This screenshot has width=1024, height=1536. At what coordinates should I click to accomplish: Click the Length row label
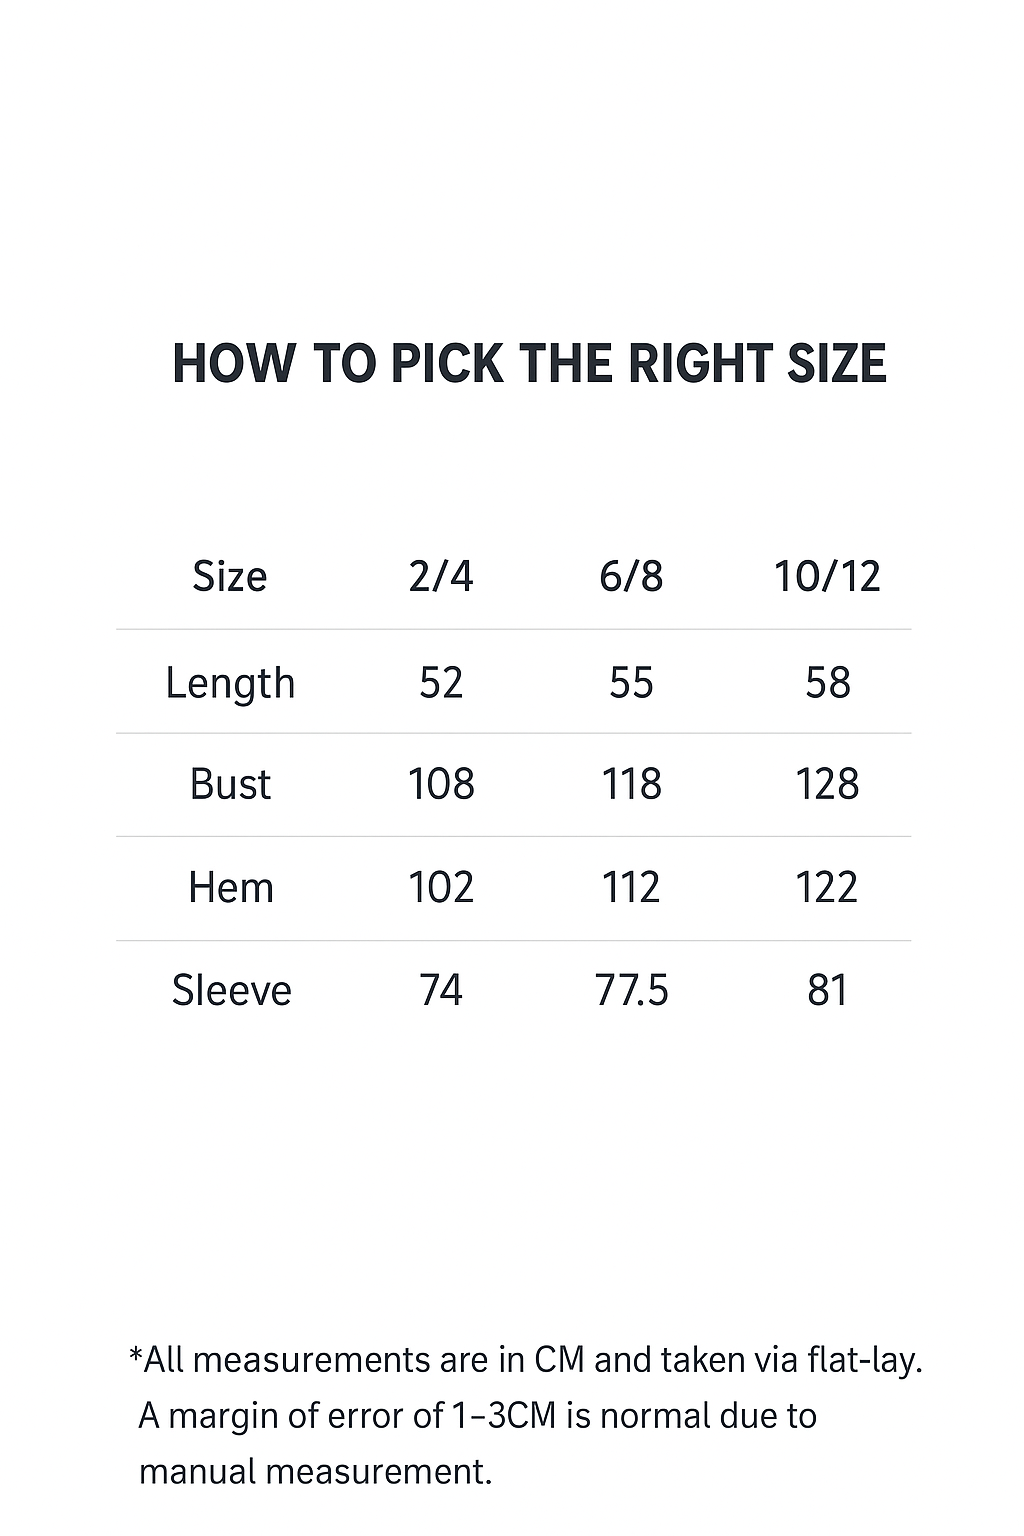230,684
